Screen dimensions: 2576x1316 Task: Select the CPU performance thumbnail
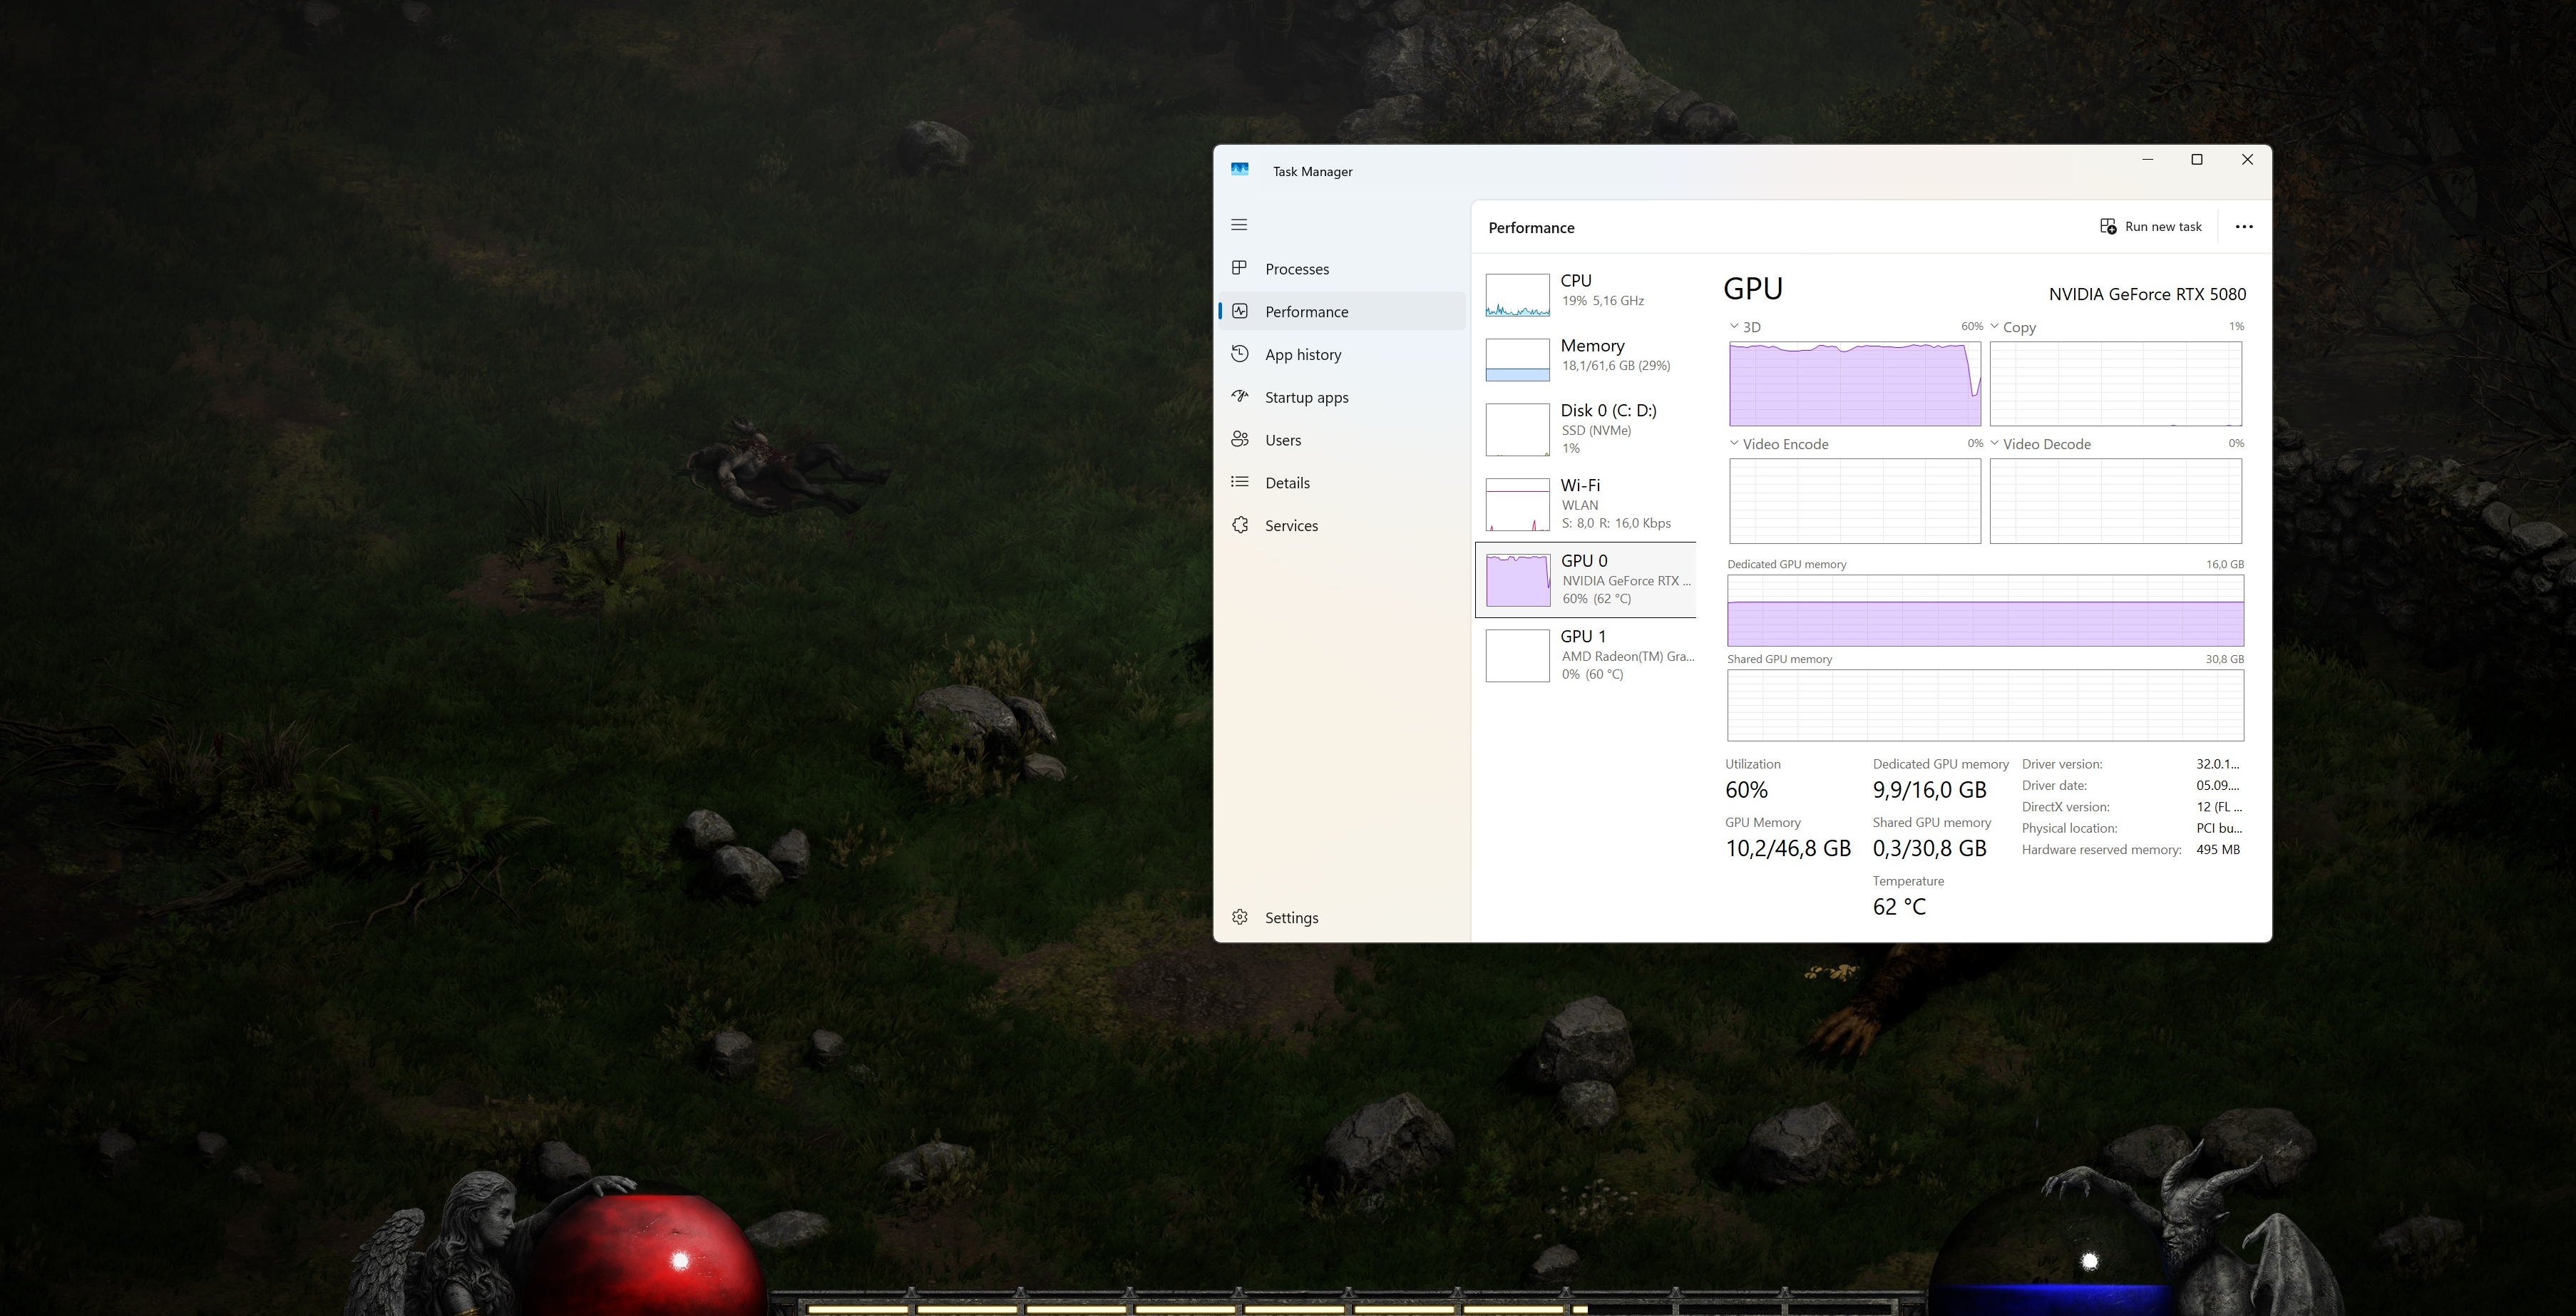[1517, 295]
